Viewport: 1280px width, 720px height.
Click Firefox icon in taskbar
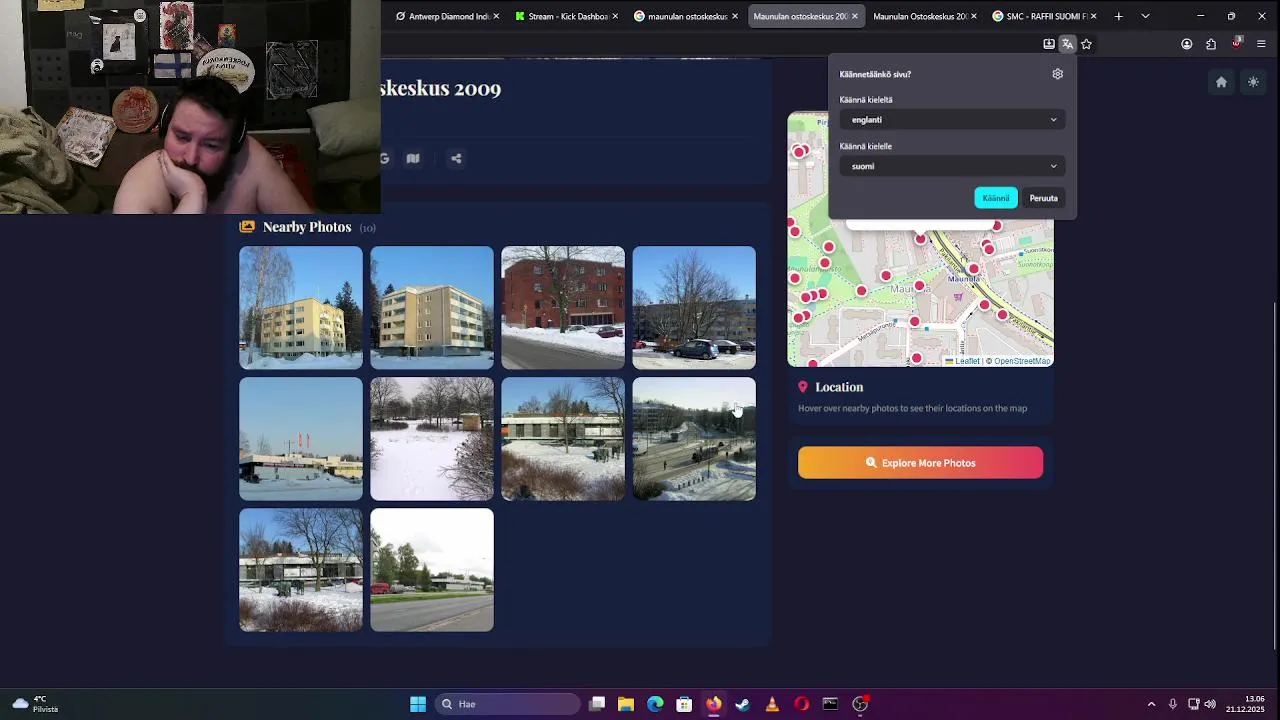[x=713, y=704]
